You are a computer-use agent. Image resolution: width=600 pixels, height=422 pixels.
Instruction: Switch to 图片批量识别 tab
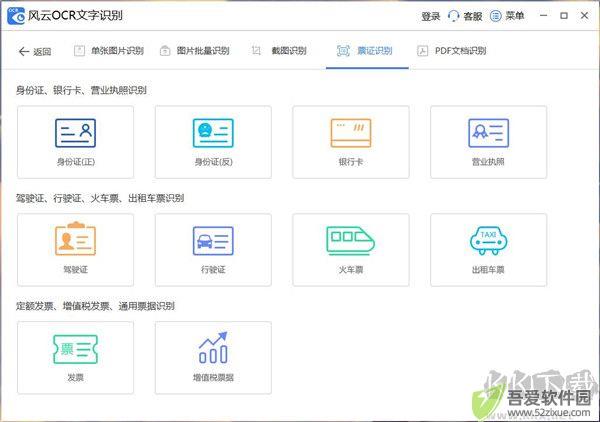coord(203,51)
